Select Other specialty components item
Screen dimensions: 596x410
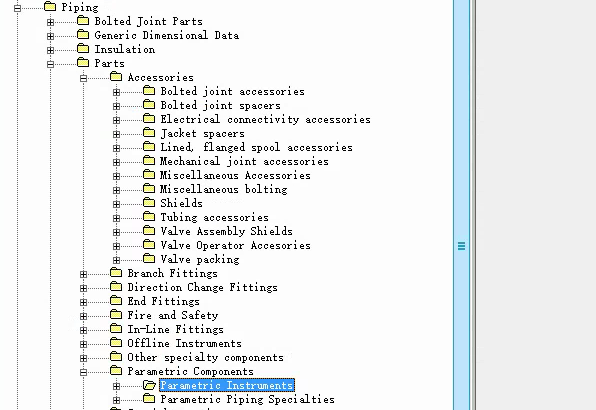[205, 357]
